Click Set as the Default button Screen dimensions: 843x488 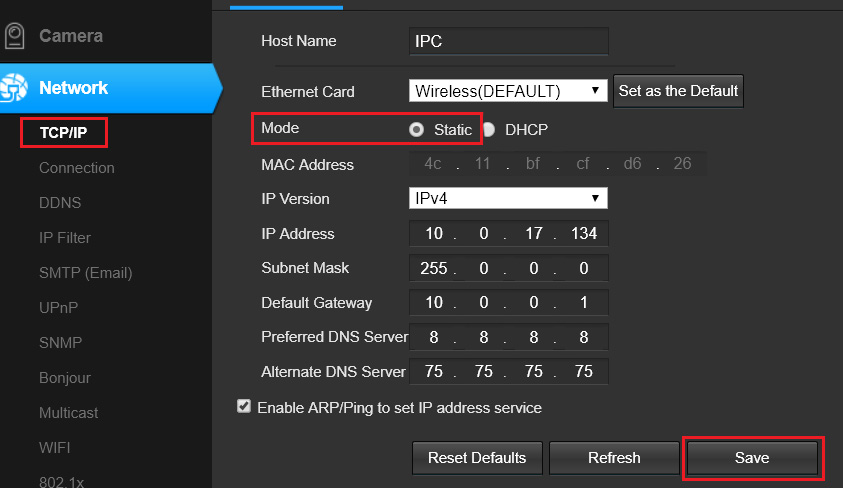pos(678,91)
